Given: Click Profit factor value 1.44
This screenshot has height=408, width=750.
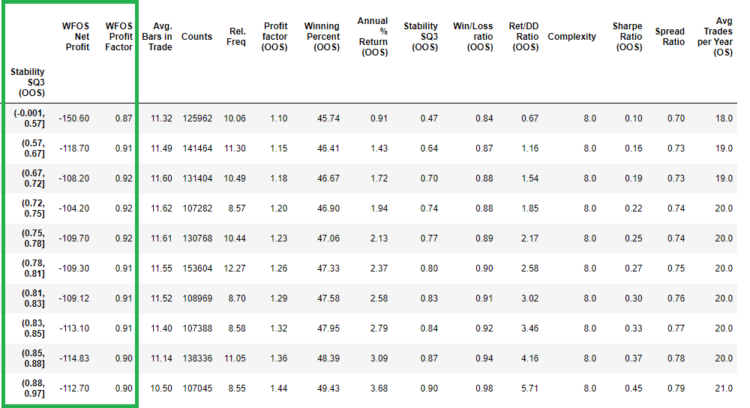Looking at the screenshot, I should pyautogui.click(x=278, y=388).
